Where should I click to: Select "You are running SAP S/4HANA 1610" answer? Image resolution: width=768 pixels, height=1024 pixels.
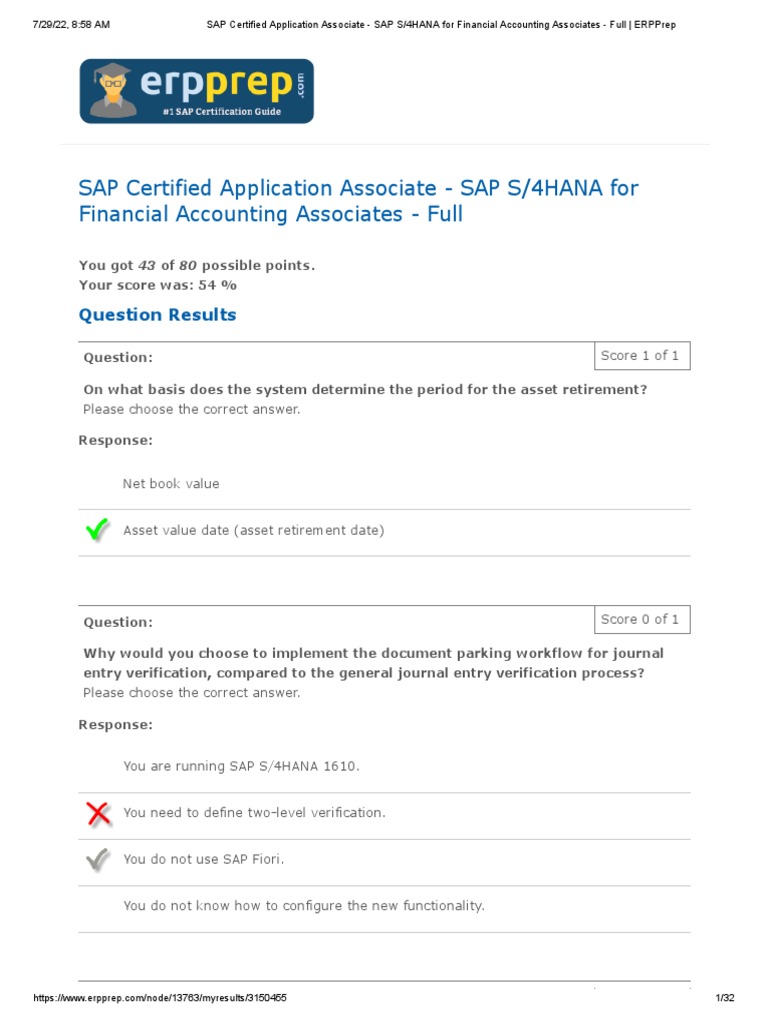241,766
